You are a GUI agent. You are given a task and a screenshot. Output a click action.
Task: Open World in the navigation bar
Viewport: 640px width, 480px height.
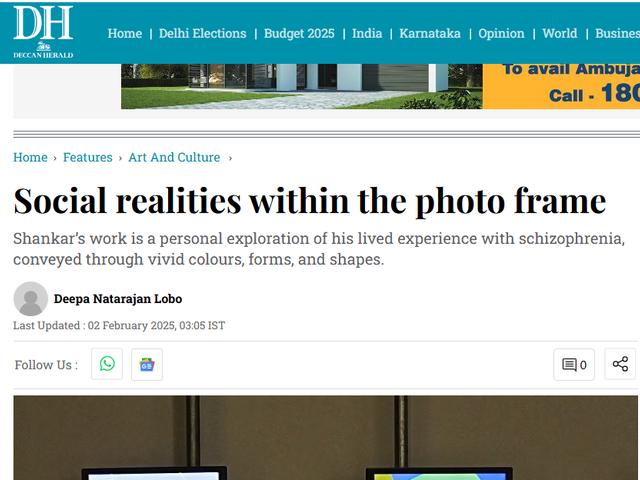coord(560,33)
